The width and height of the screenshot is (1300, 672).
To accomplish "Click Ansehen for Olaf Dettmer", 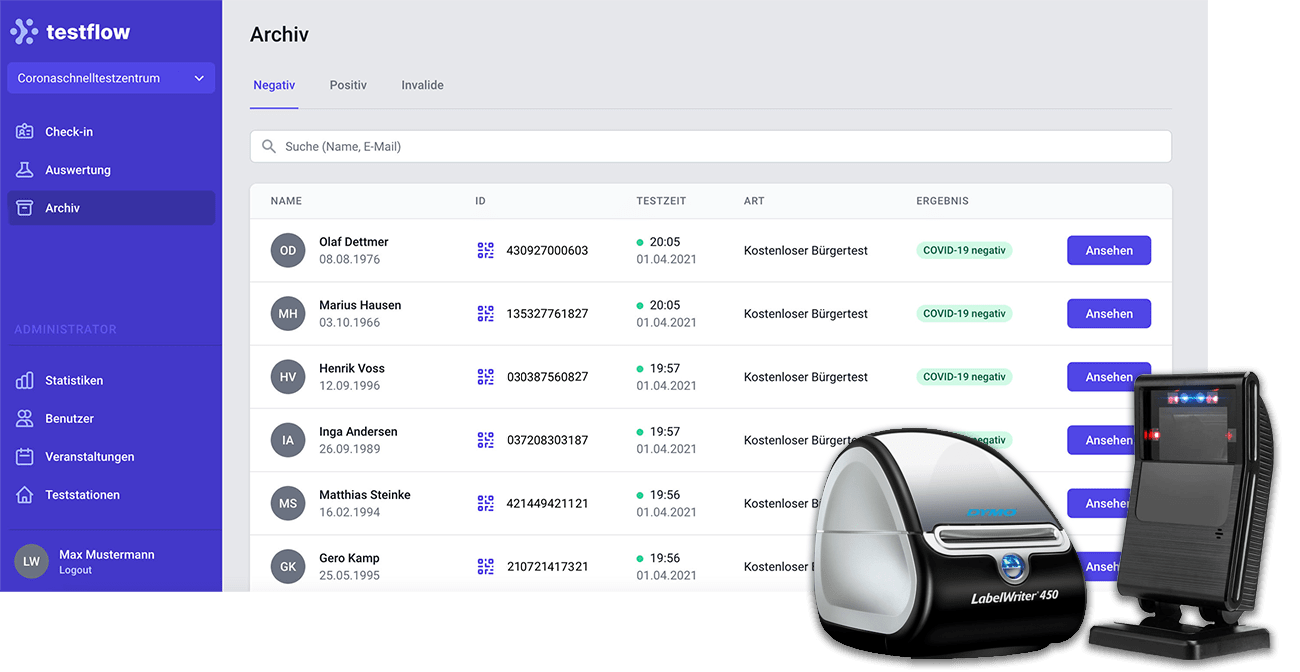I will [1108, 251].
